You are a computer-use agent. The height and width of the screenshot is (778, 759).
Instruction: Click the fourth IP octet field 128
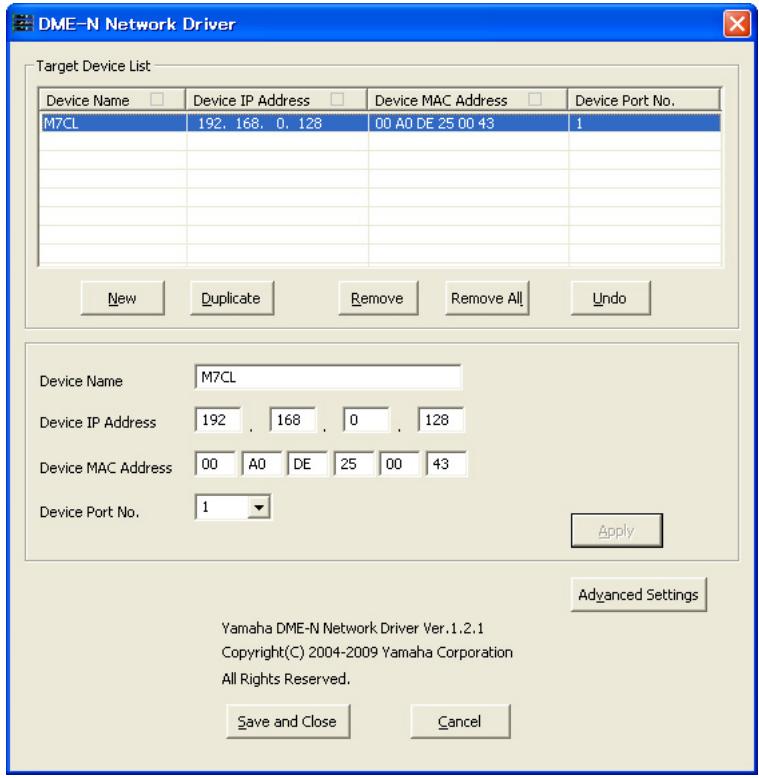click(x=441, y=420)
